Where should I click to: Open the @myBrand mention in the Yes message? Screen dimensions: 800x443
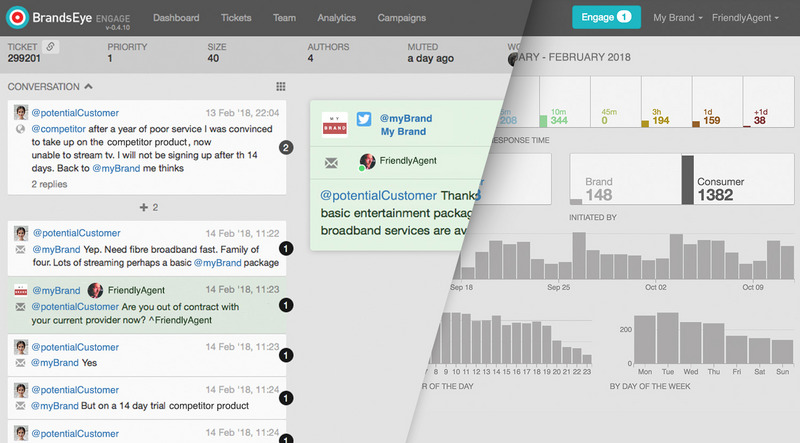point(55,363)
